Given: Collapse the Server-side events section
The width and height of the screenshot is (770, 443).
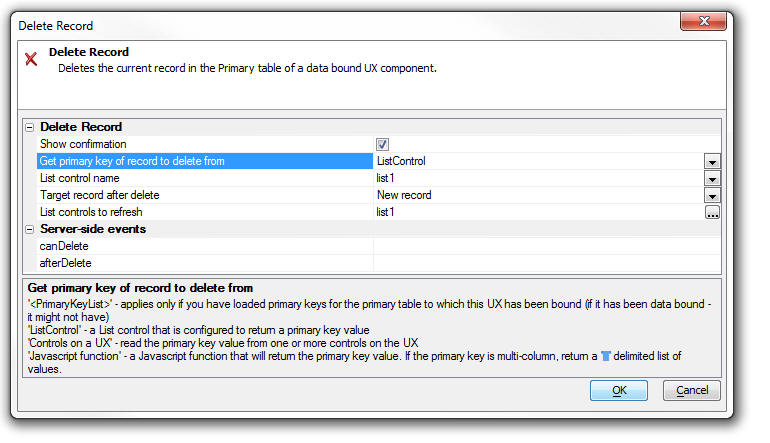Looking at the screenshot, I should (x=29, y=229).
